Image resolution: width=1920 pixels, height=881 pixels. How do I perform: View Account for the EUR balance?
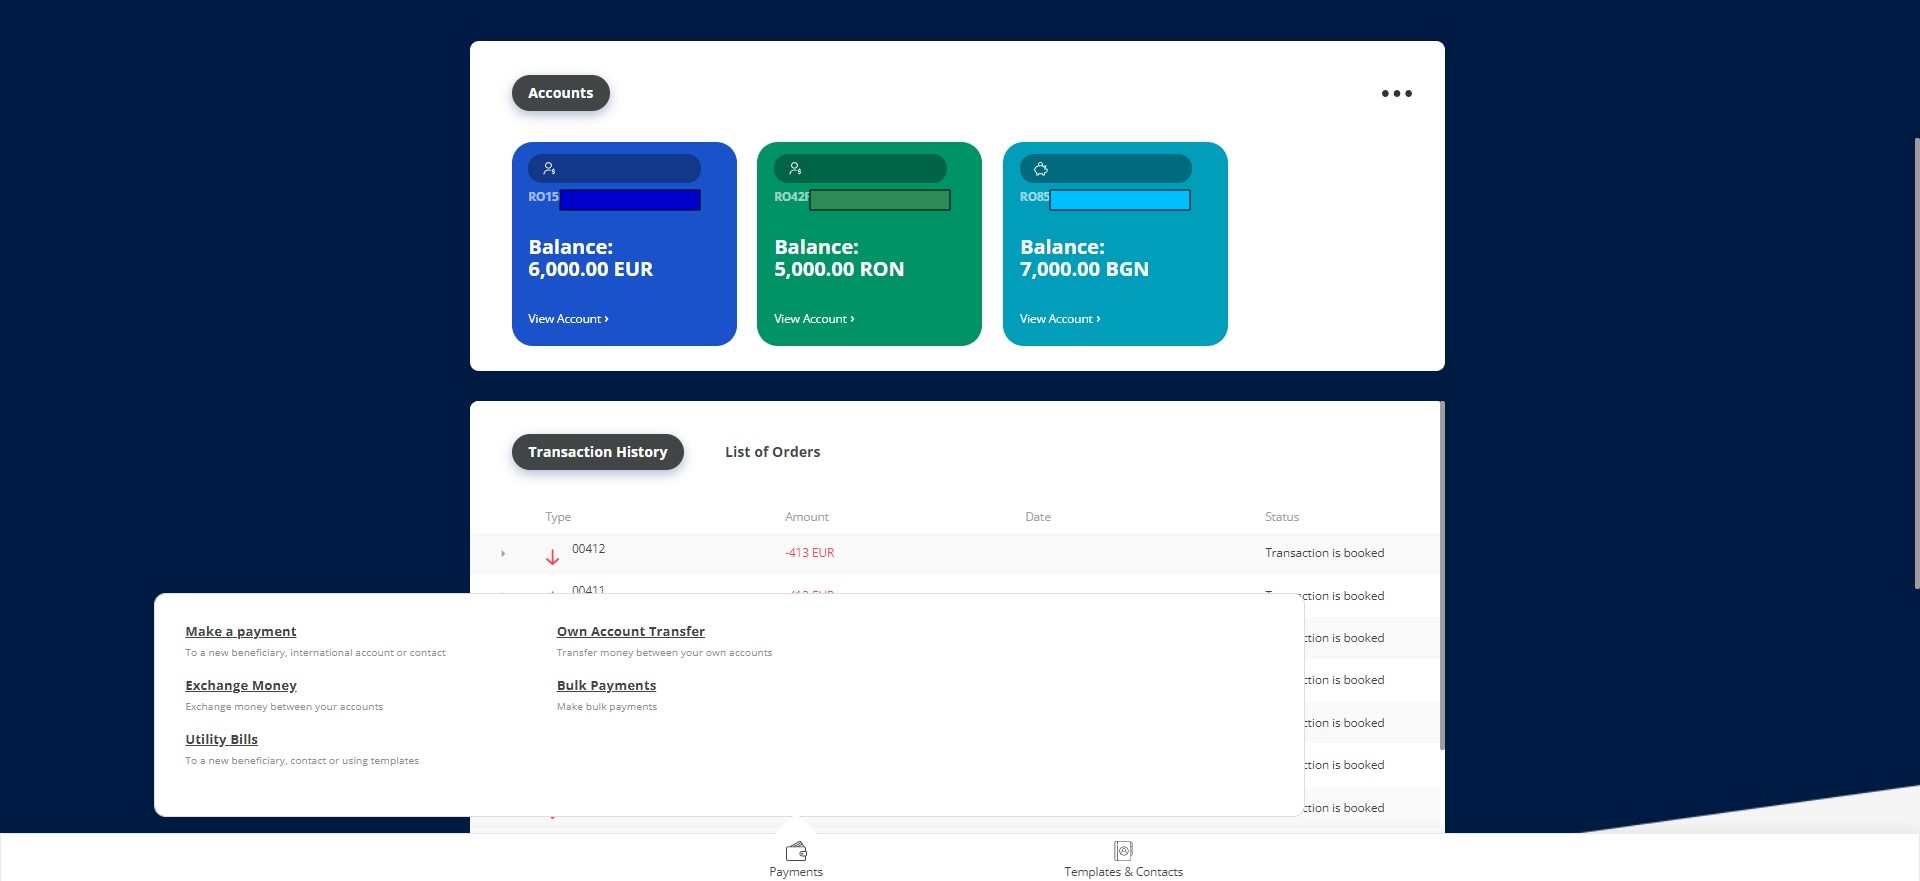click(568, 319)
